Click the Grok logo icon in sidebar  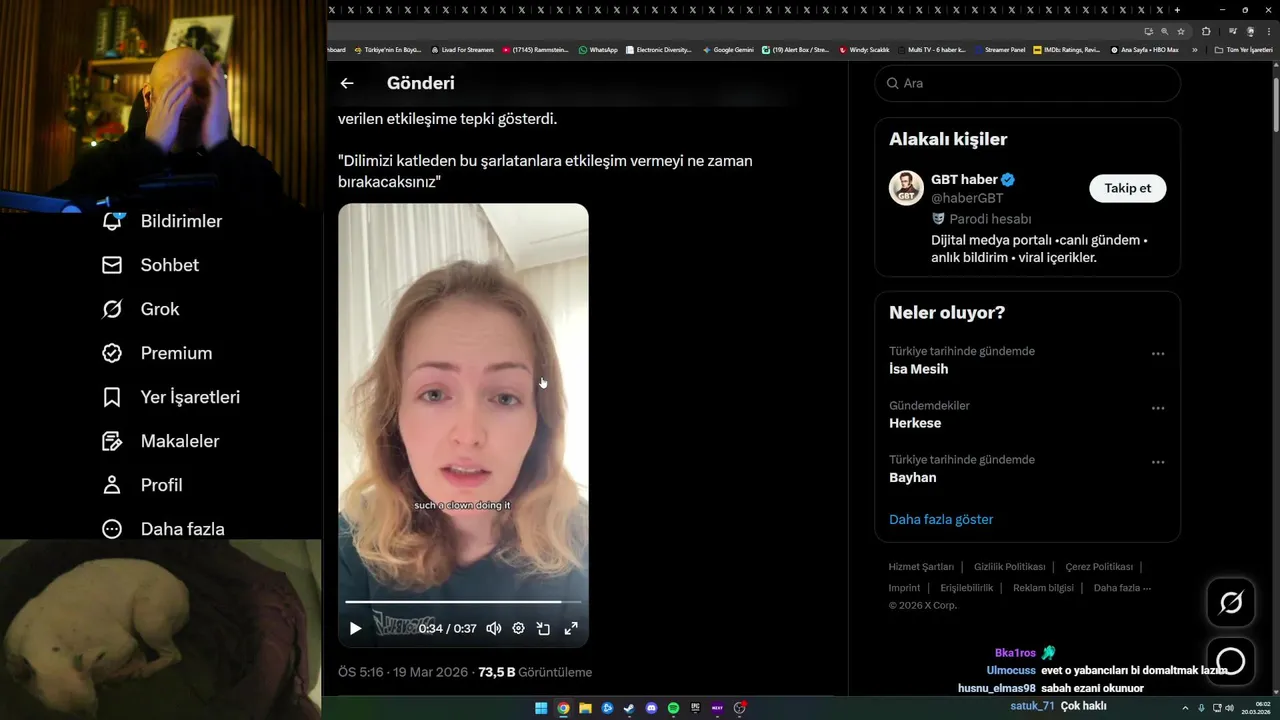pyautogui.click(x=112, y=309)
